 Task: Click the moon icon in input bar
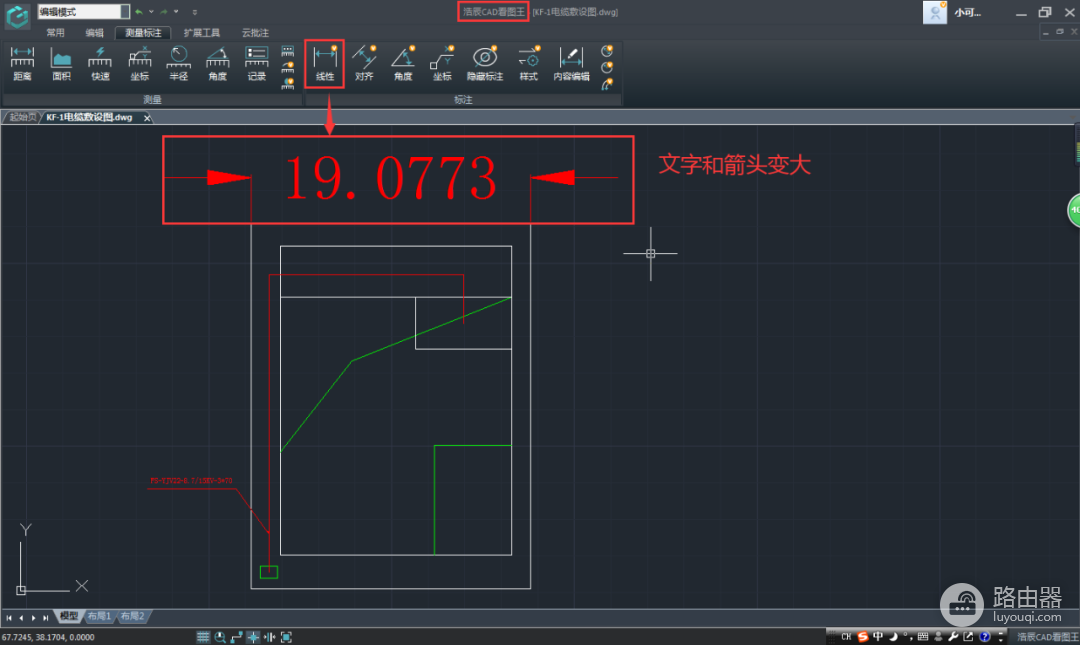point(893,637)
